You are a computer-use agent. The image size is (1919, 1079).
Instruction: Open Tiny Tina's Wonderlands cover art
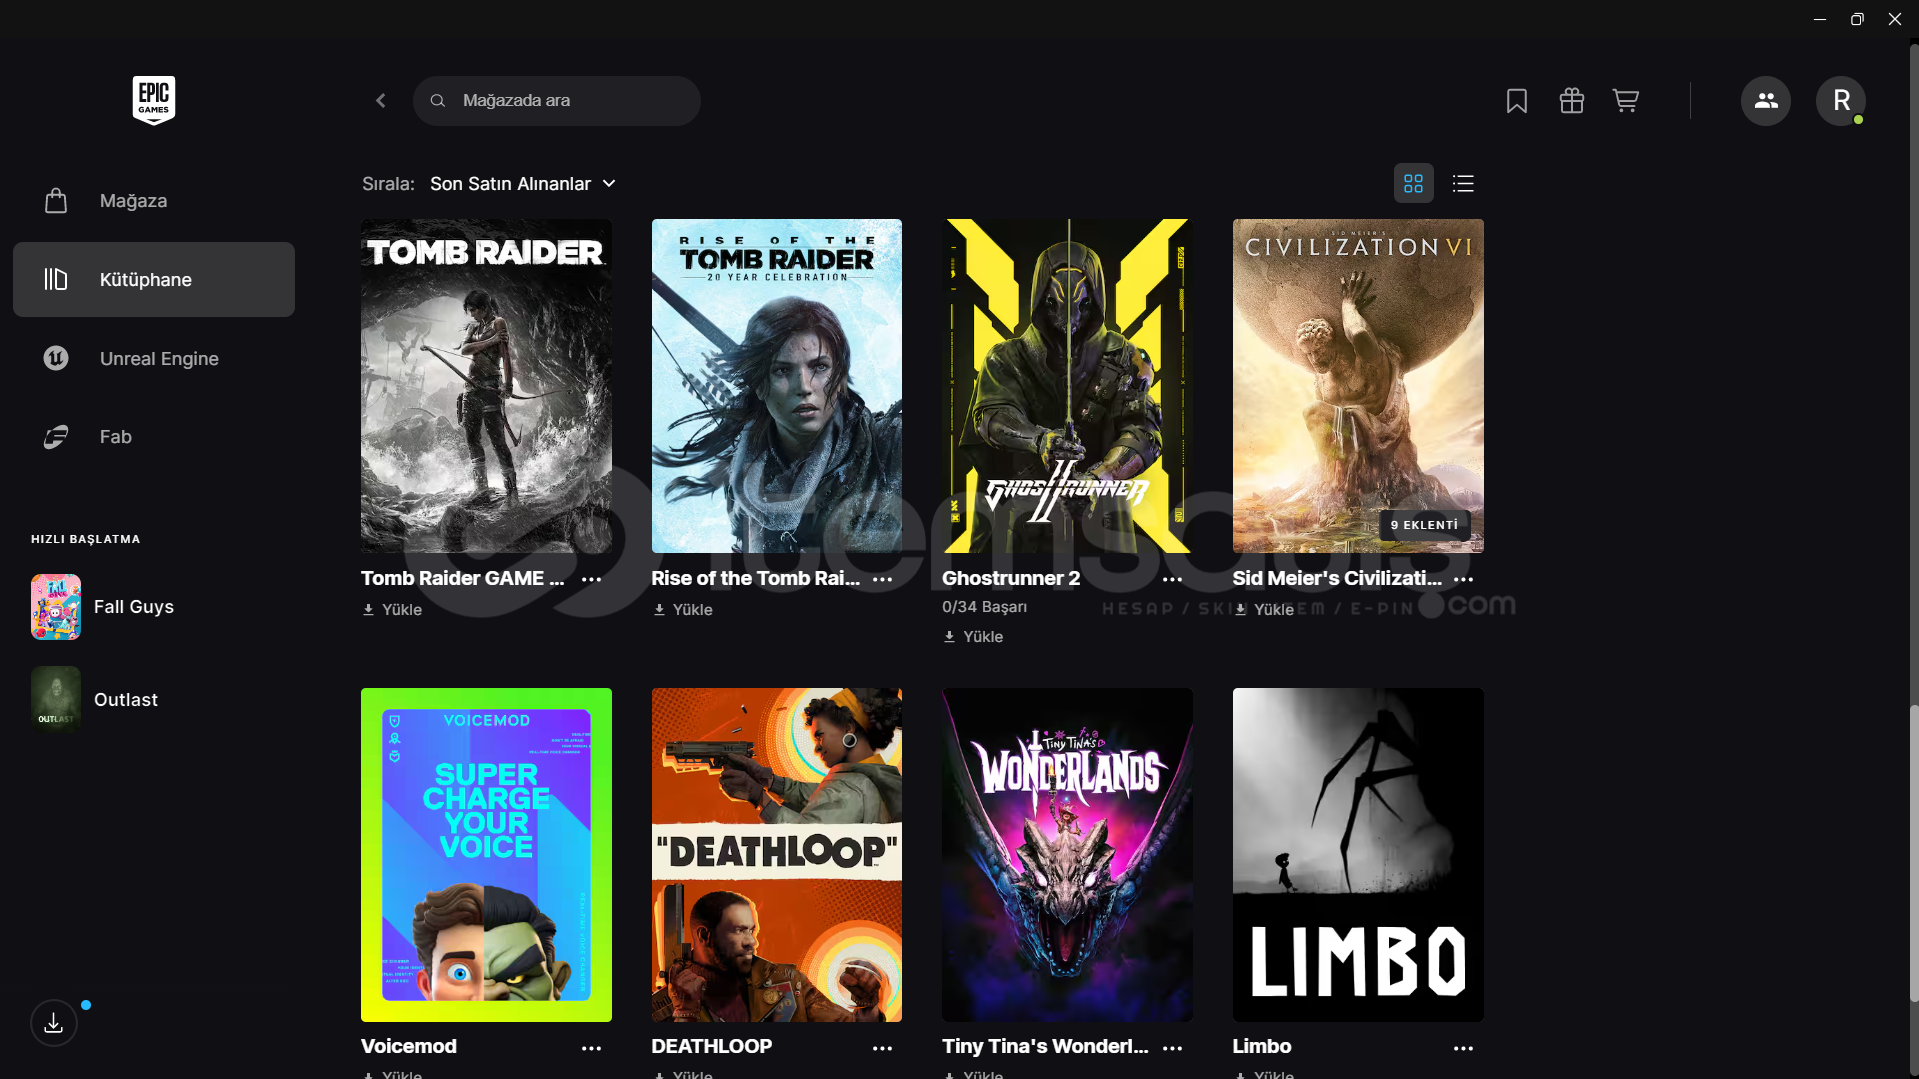(x=1067, y=855)
